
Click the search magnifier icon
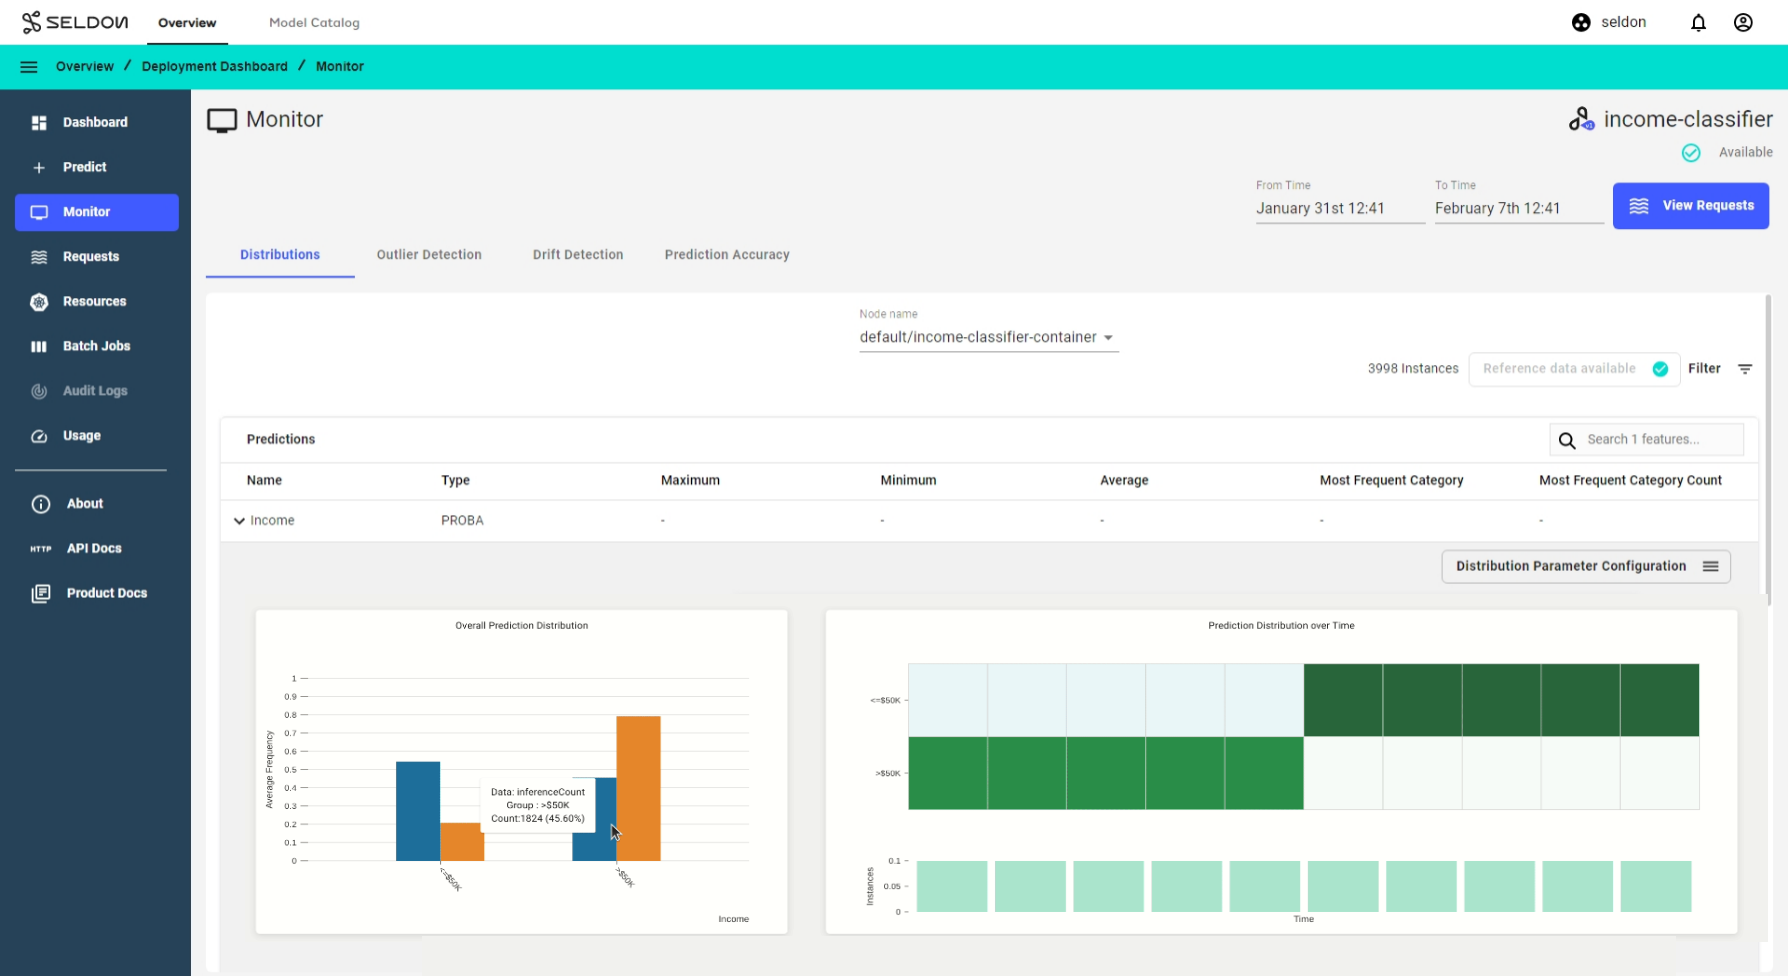pos(1567,440)
